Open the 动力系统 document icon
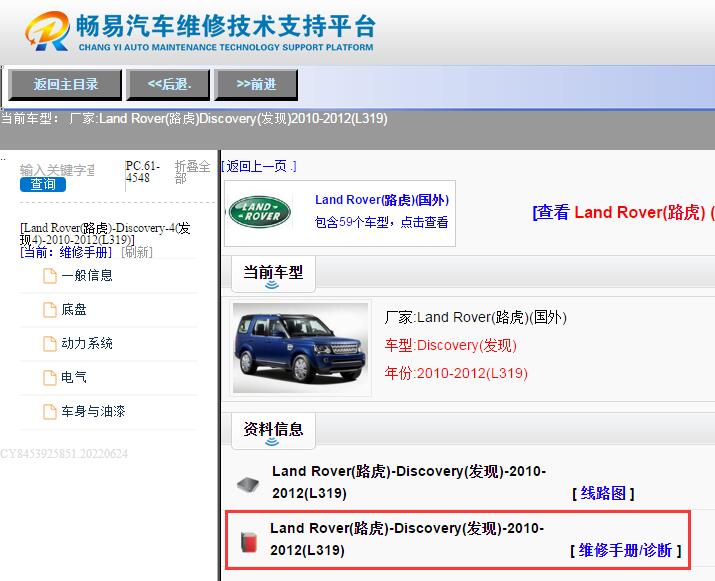This screenshot has height=581, width=715. point(50,344)
